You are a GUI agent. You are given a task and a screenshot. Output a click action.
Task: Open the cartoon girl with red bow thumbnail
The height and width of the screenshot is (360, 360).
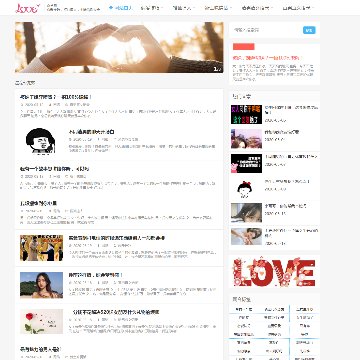coord(246,188)
